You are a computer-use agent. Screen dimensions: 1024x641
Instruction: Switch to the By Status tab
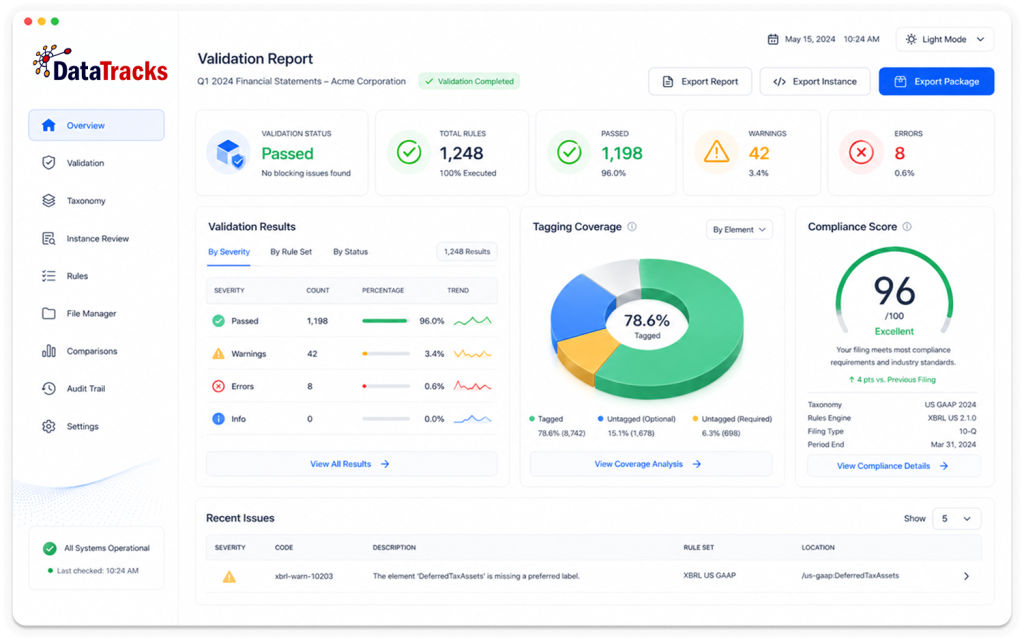pyautogui.click(x=350, y=252)
